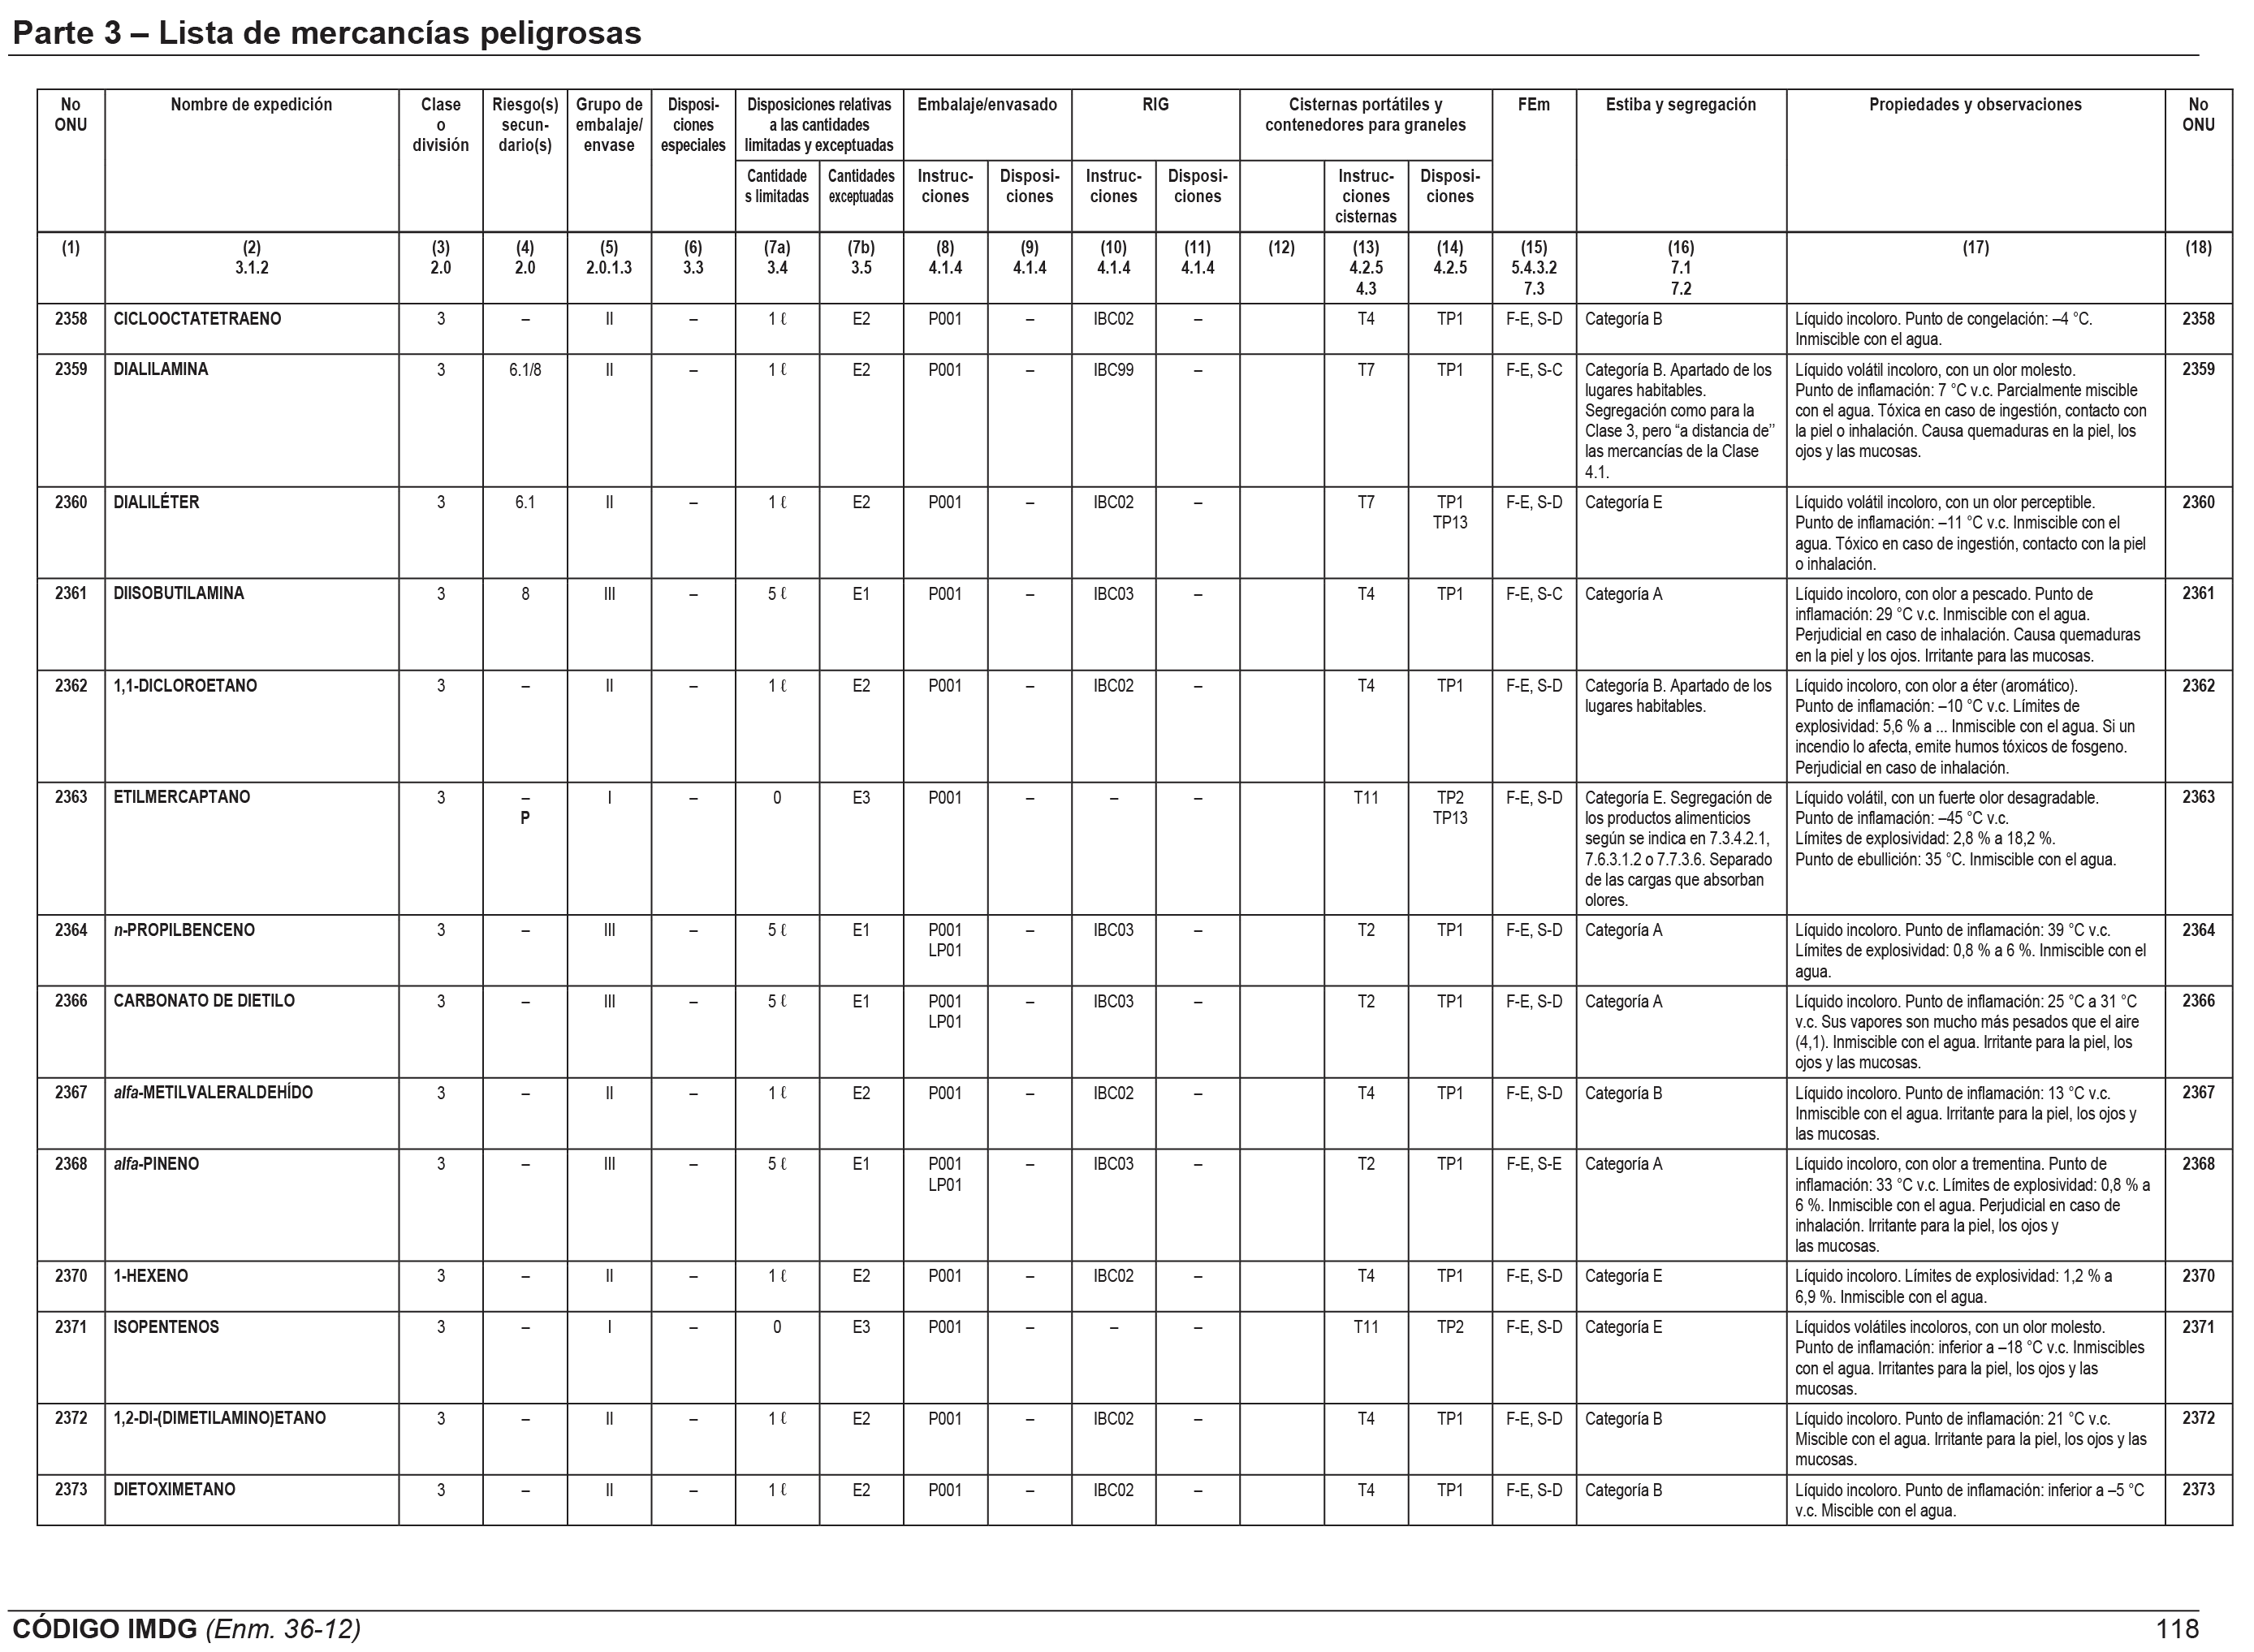Select 'Categoría A' in CARBONATO DE DIETILO row
2254x1652 pixels.
1623,1001
